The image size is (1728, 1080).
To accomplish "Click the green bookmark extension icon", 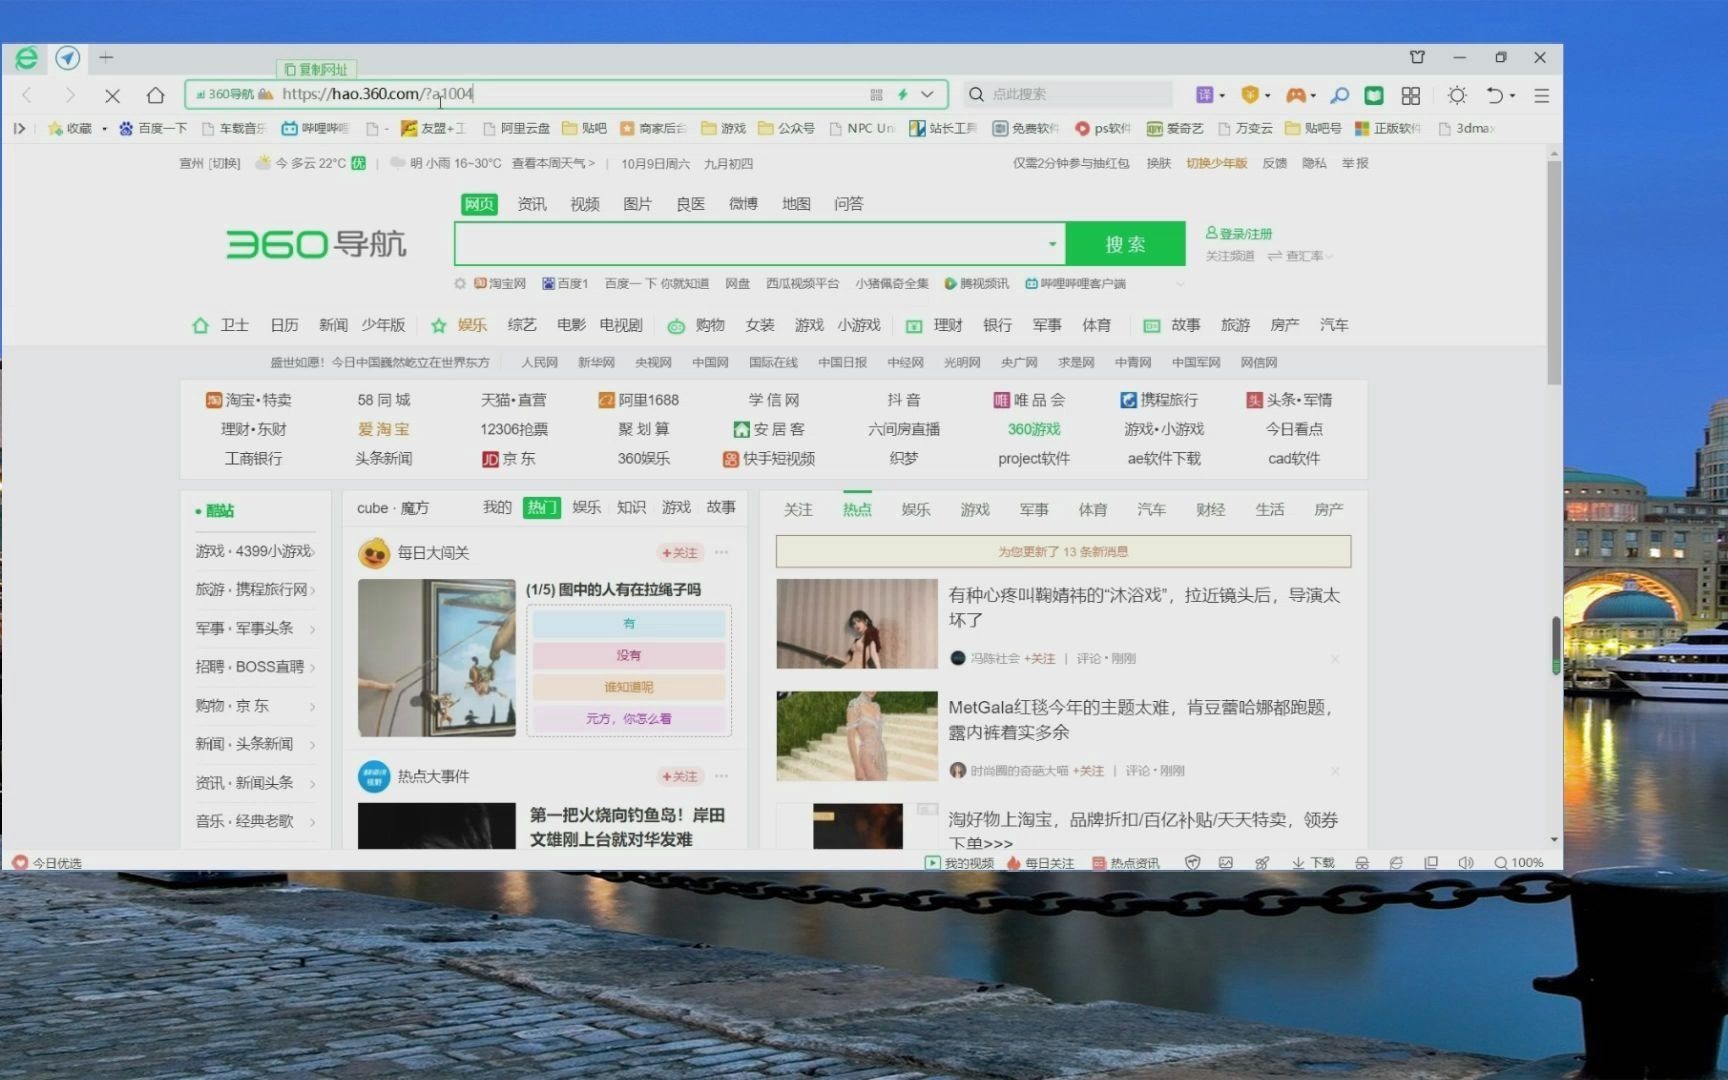I will 1374,95.
